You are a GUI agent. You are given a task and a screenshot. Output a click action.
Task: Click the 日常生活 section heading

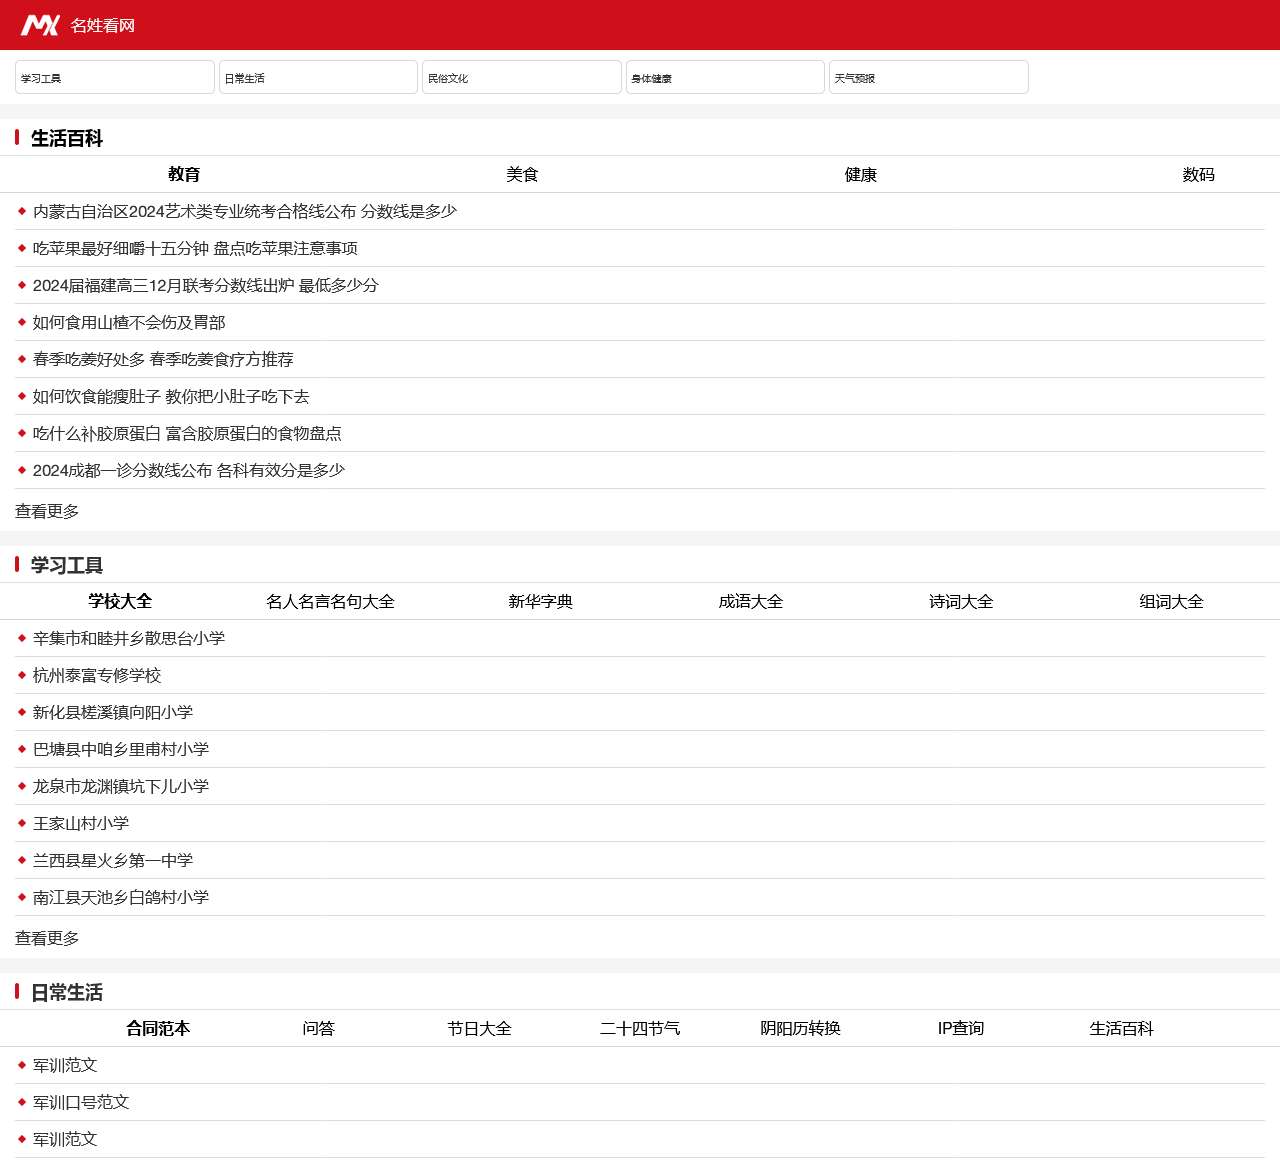click(67, 992)
